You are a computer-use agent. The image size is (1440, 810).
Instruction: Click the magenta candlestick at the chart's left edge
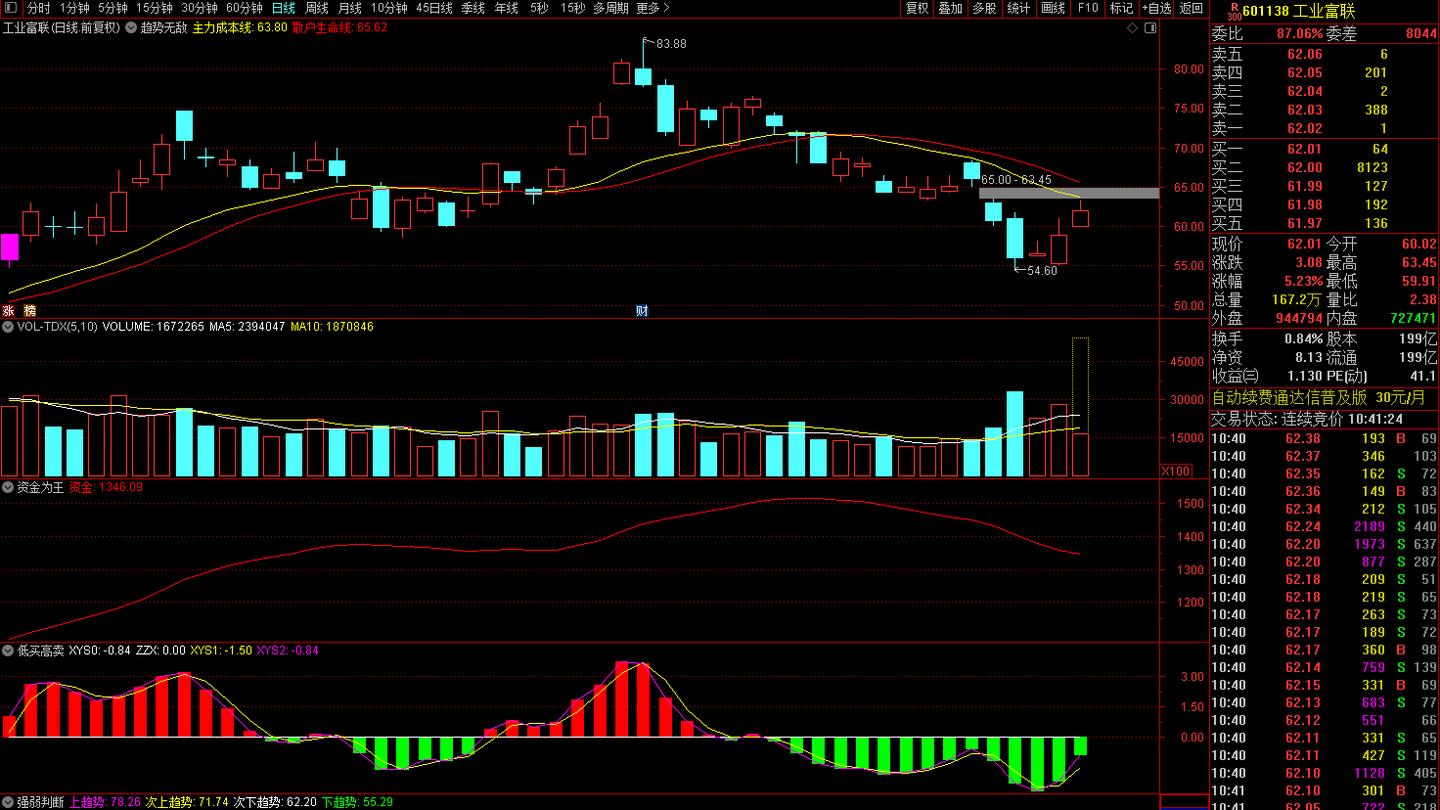[x=9, y=248]
